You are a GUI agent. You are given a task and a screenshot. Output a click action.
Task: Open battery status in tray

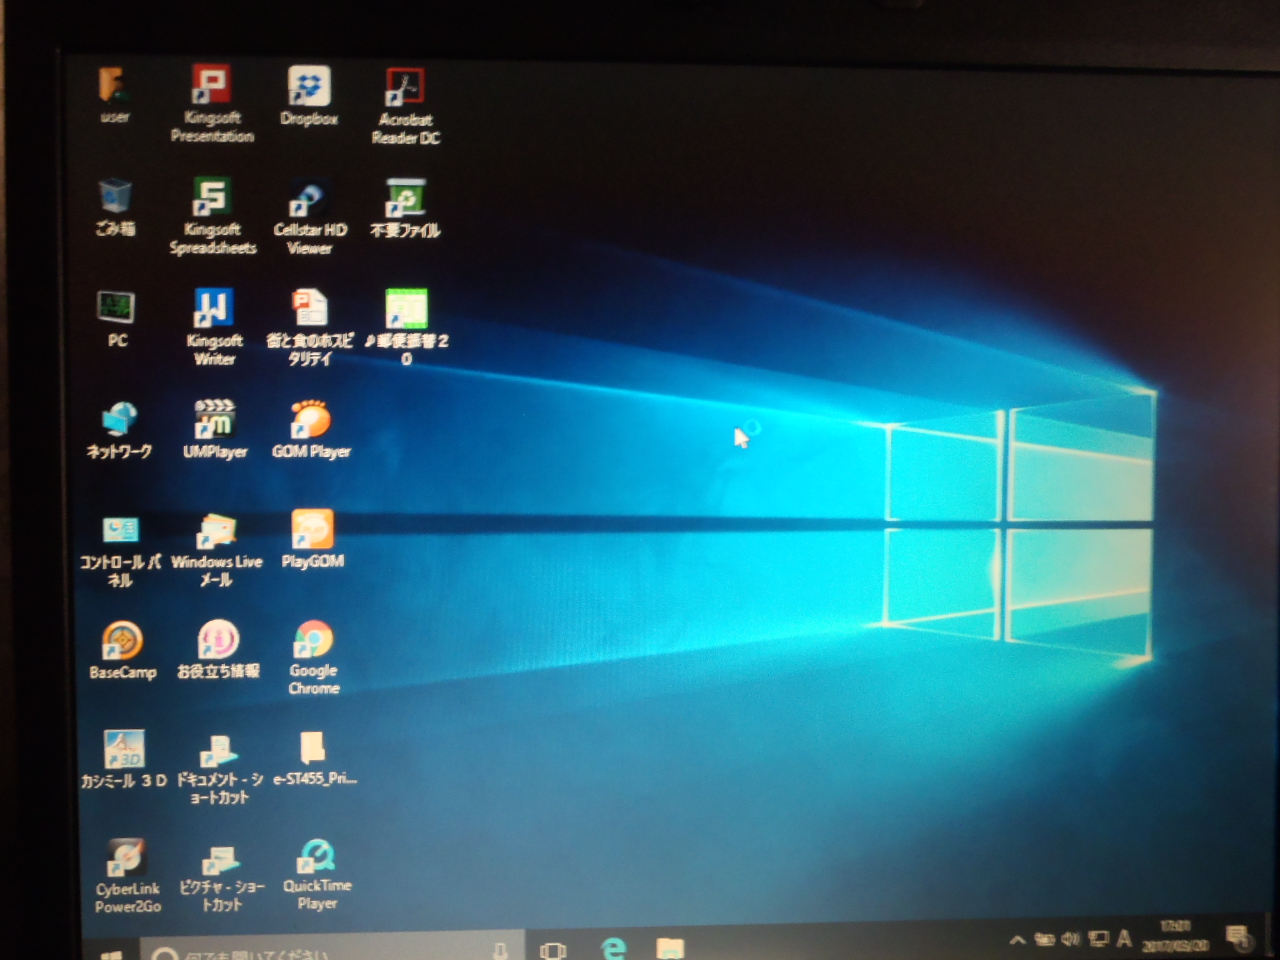click(x=1045, y=939)
